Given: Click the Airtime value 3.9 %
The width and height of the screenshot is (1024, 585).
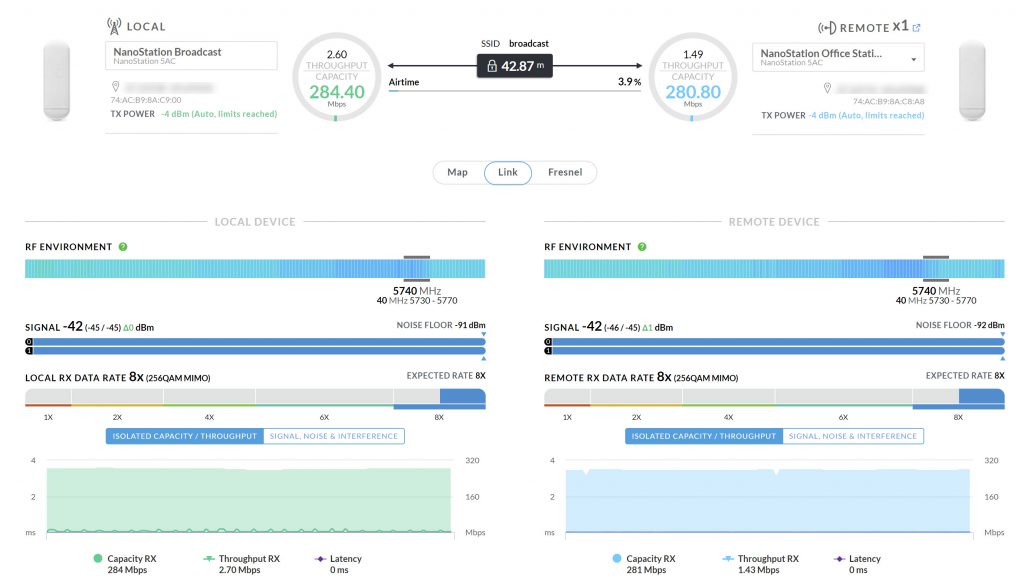Looking at the screenshot, I should (630, 82).
